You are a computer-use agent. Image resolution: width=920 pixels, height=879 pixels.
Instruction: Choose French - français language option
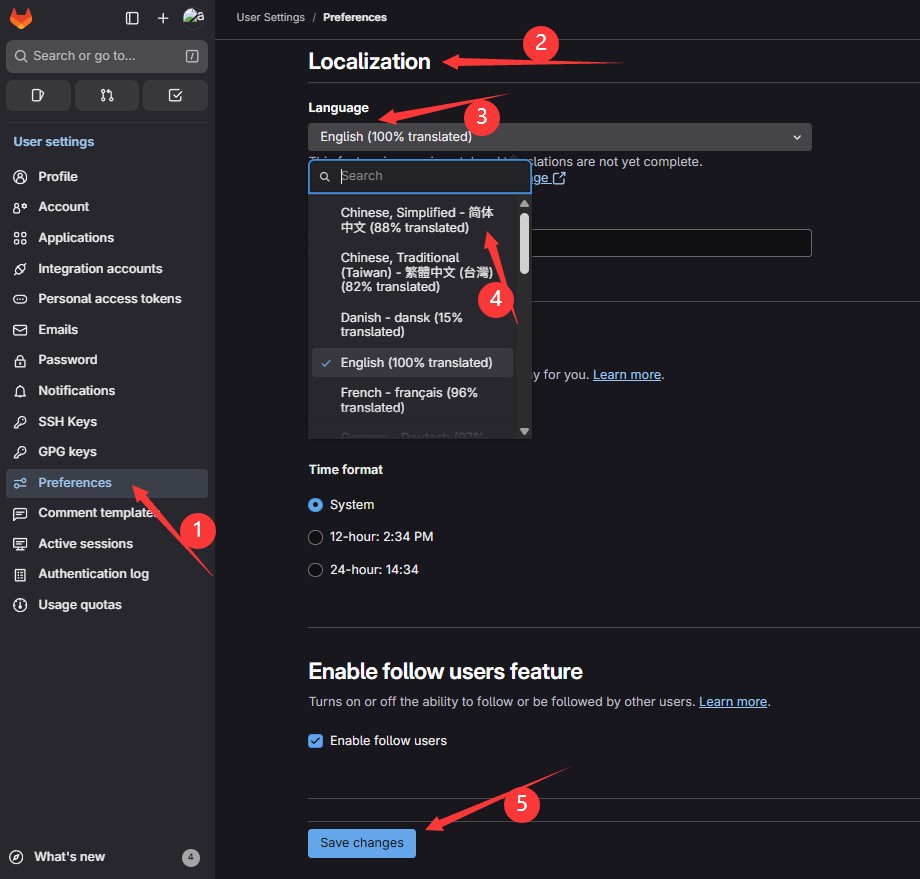412,400
